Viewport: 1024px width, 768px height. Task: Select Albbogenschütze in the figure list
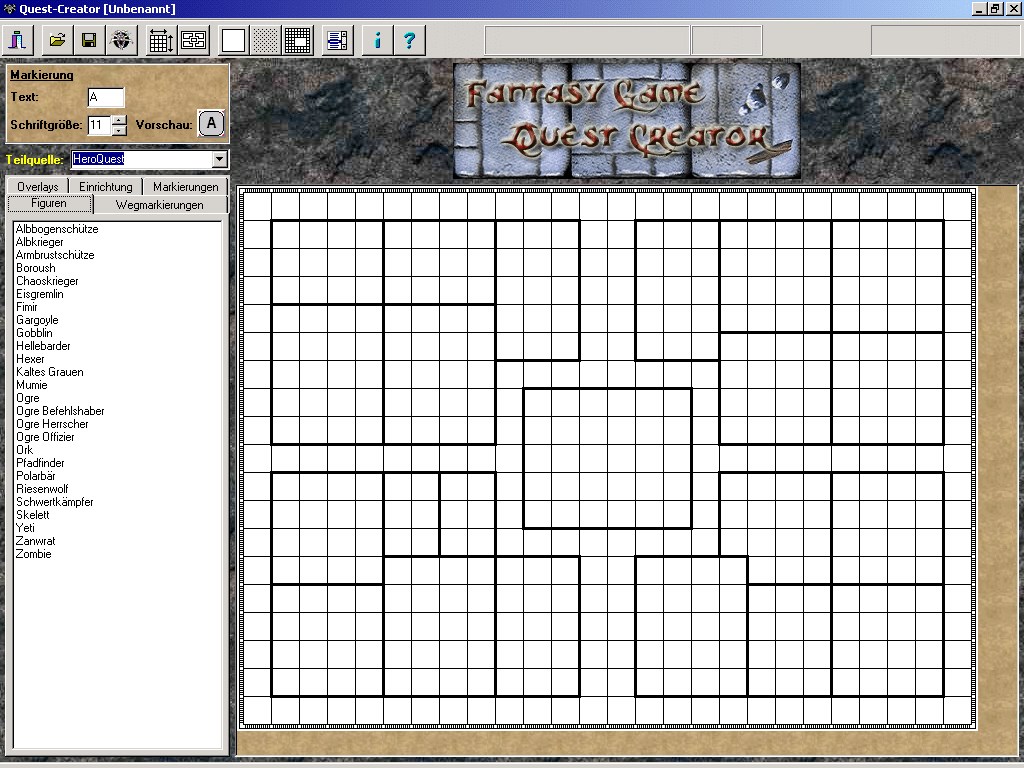pos(57,229)
